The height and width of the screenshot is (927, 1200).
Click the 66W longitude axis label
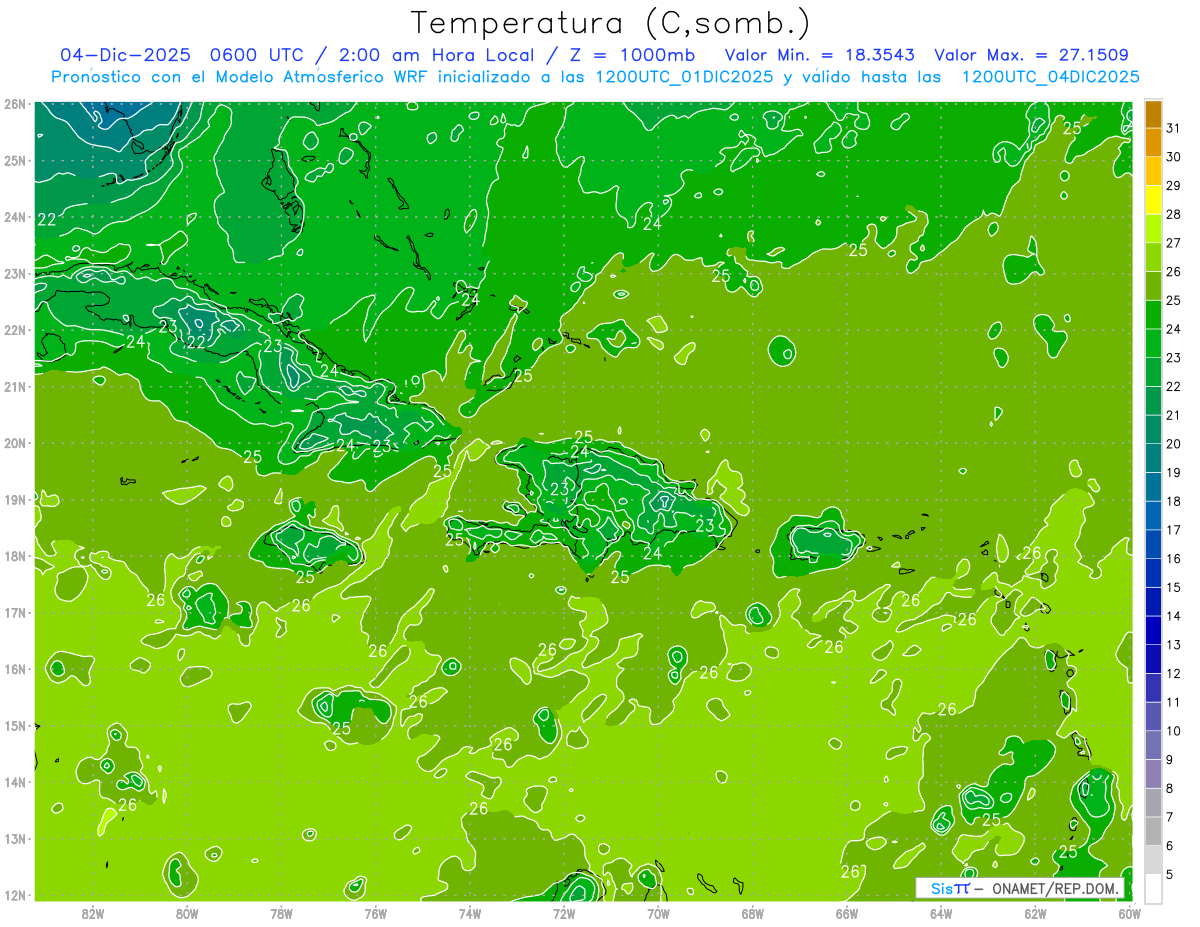pos(846,913)
